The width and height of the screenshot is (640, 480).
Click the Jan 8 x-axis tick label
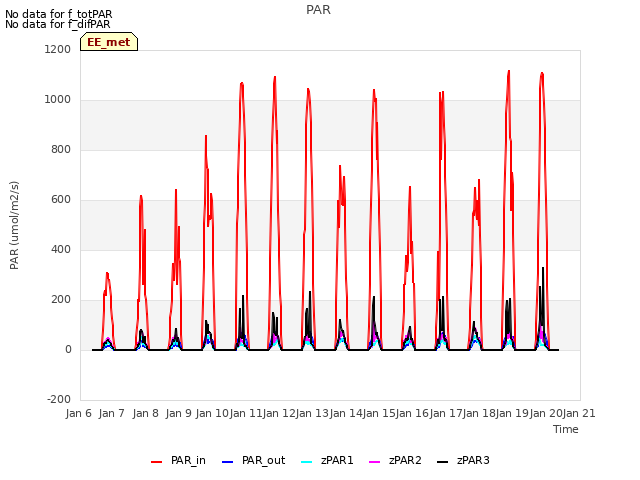[146, 413]
